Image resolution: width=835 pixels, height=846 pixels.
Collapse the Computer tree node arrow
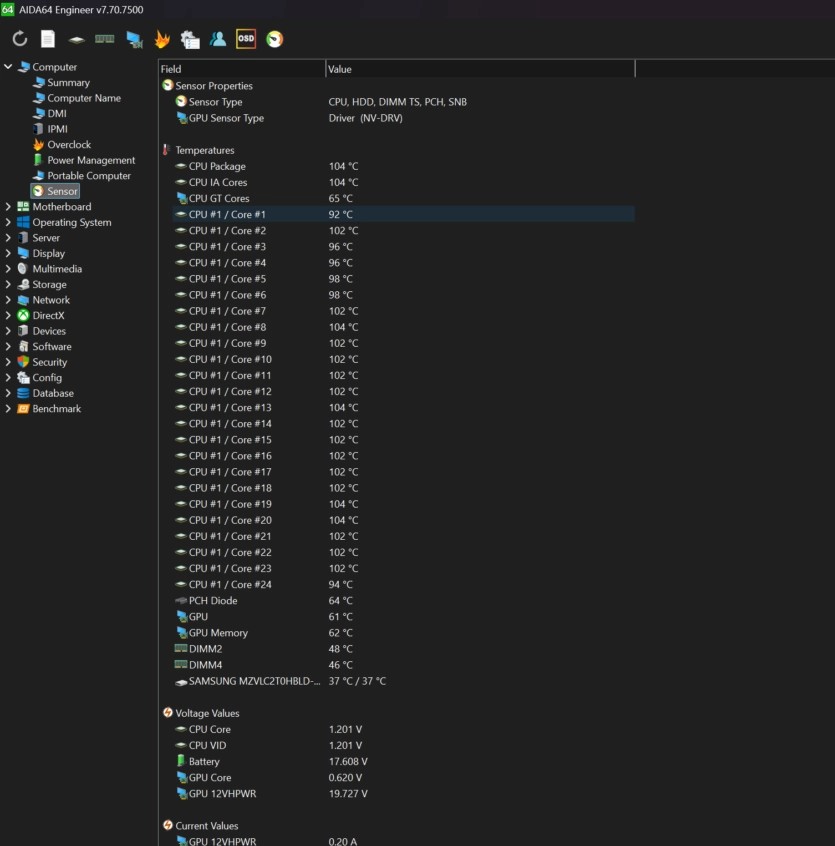pyautogui.click(x=9, y=67)
